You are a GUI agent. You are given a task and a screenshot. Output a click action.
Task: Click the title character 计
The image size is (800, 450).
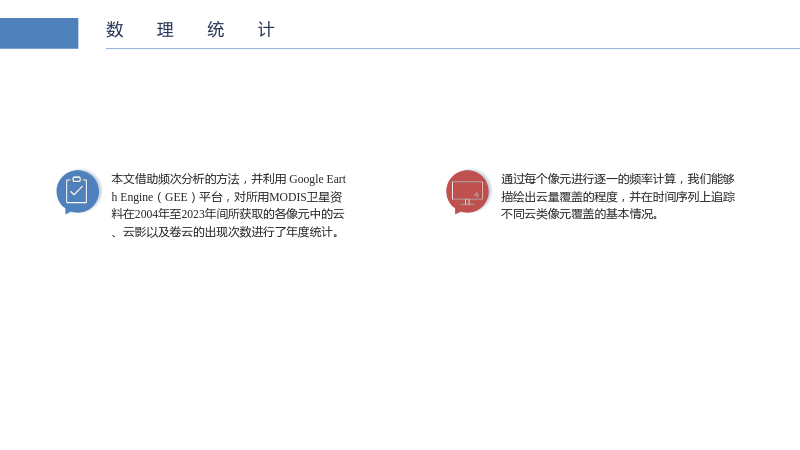pos(266,30)
